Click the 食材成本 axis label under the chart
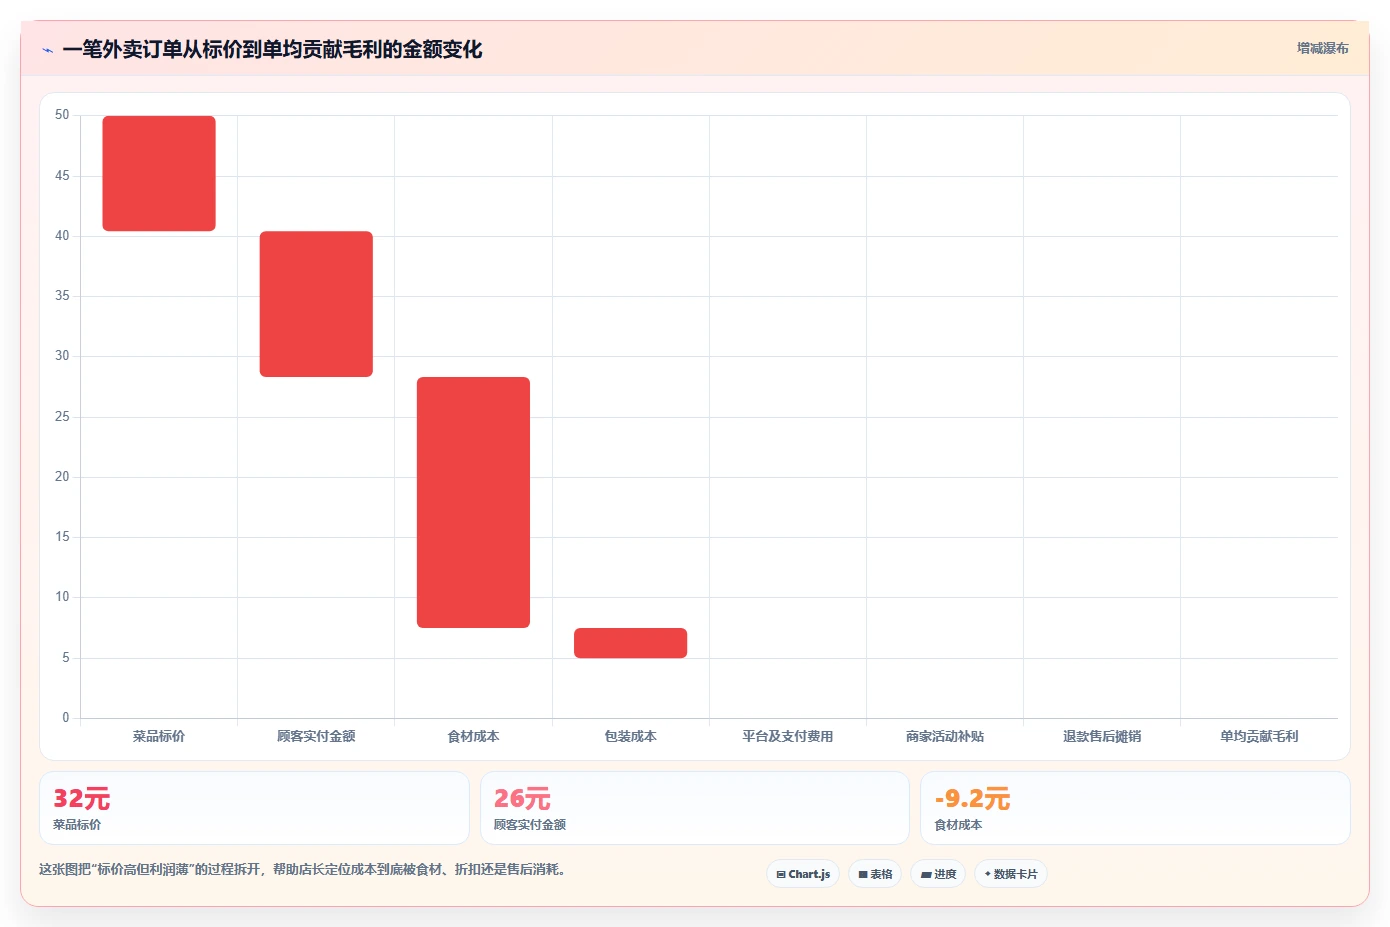 pyautogui.click(x=473, y=736)
